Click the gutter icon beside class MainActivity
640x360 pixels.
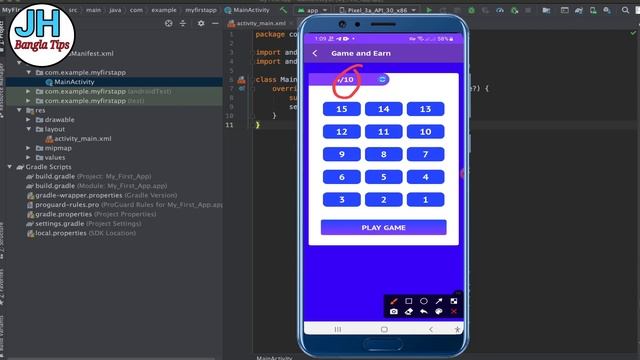tap(242, 80)
